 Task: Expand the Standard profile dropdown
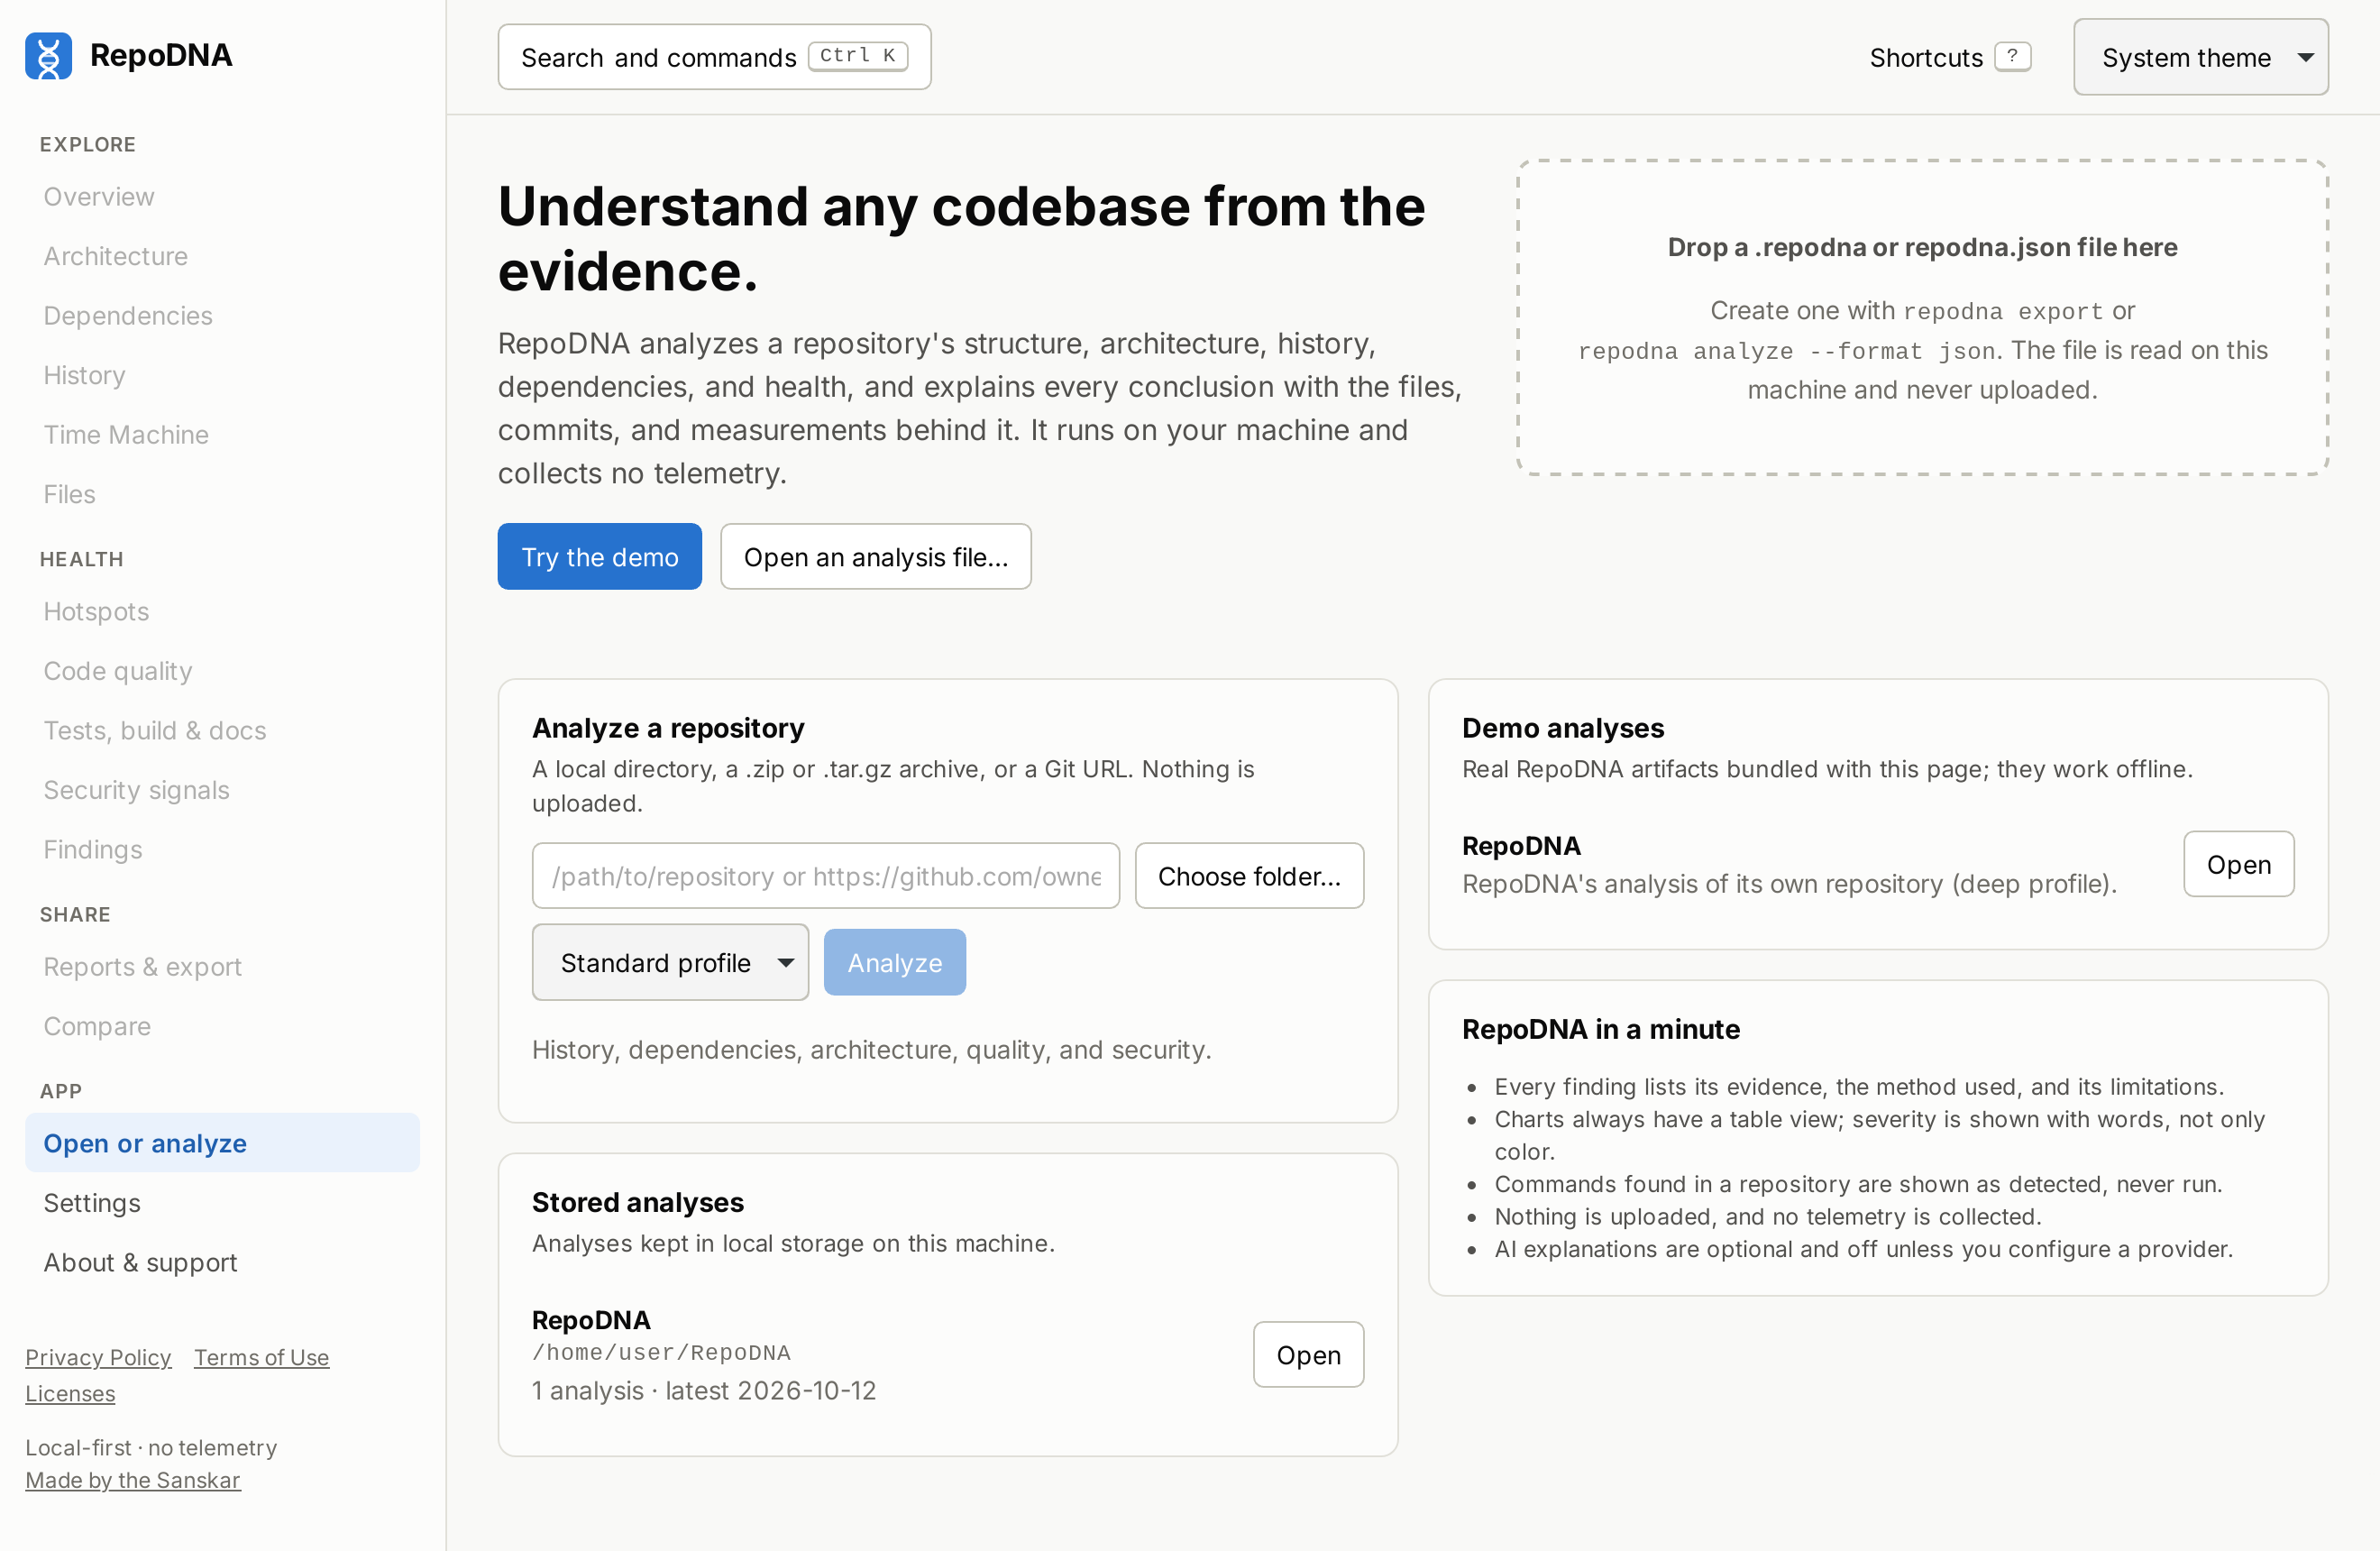670,962
